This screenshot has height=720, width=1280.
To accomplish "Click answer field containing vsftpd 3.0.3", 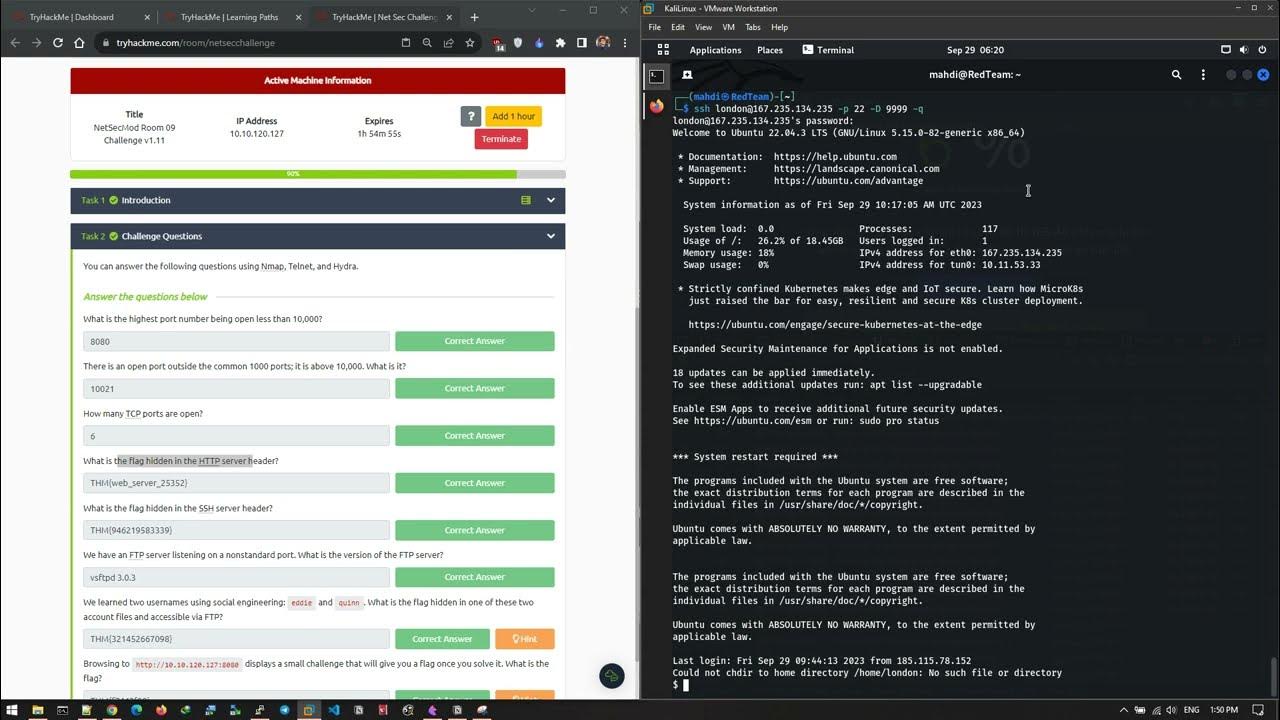I will pyautogui.click(x=237, y=577).
